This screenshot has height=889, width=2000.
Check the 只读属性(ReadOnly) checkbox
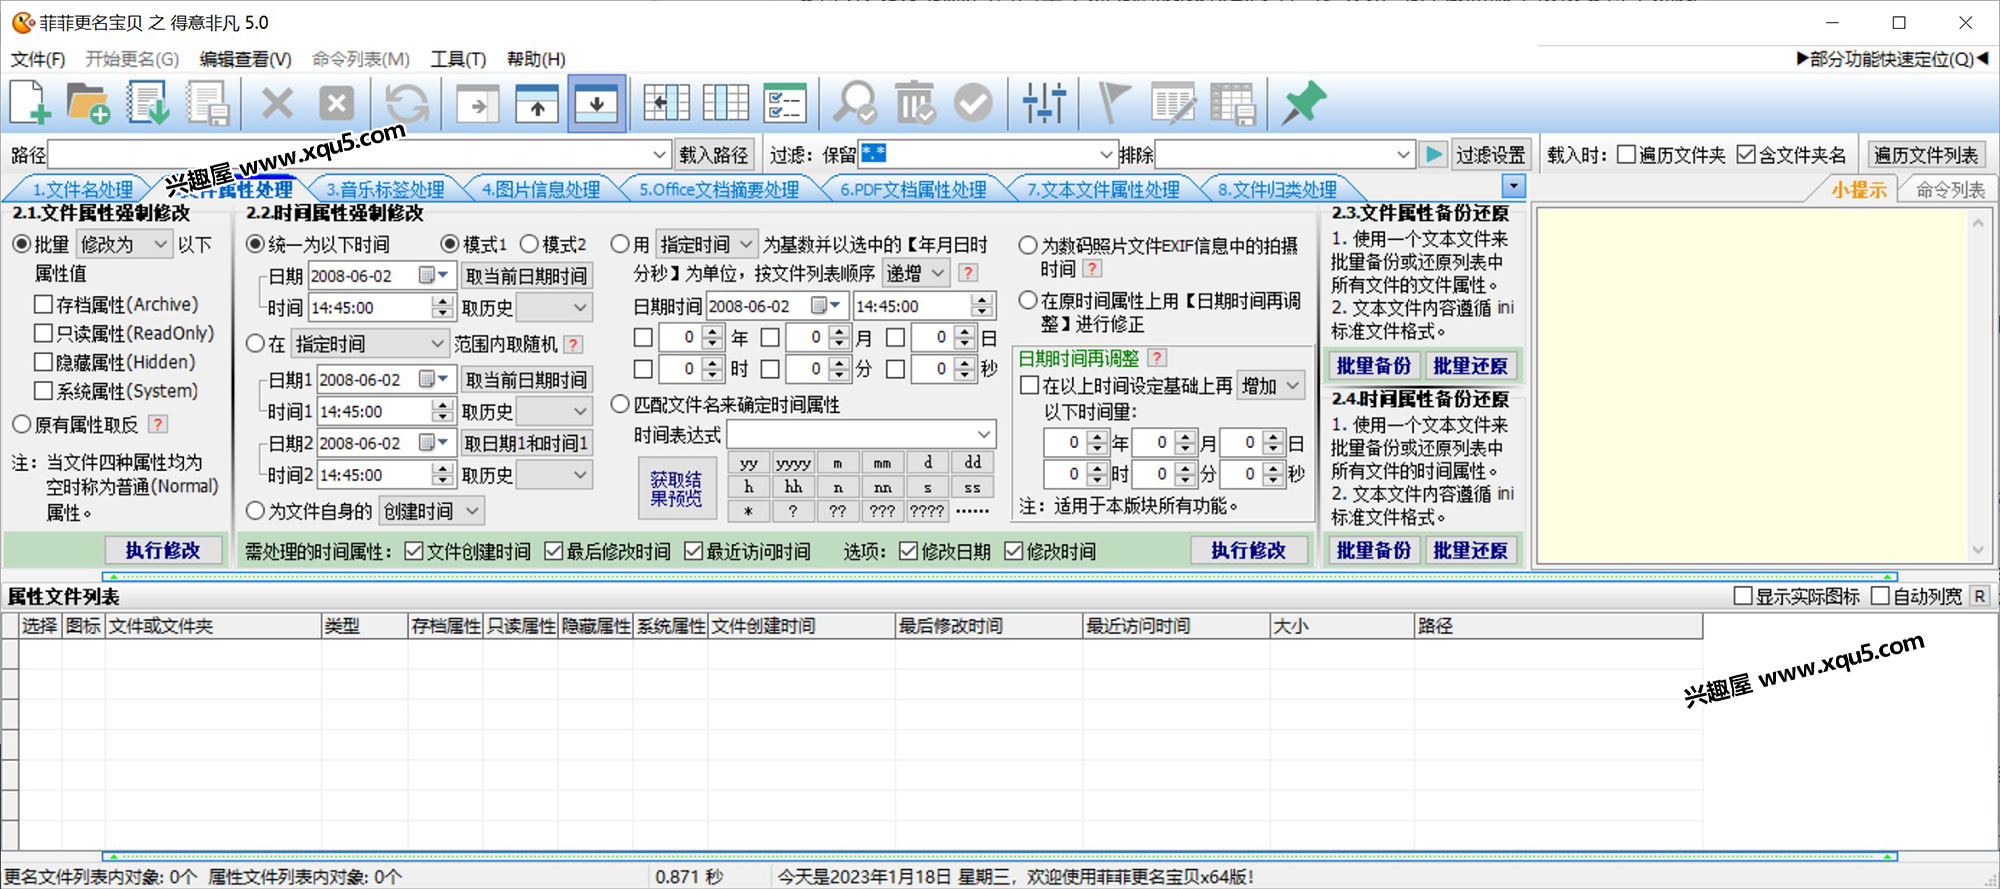tap(43, 333)
